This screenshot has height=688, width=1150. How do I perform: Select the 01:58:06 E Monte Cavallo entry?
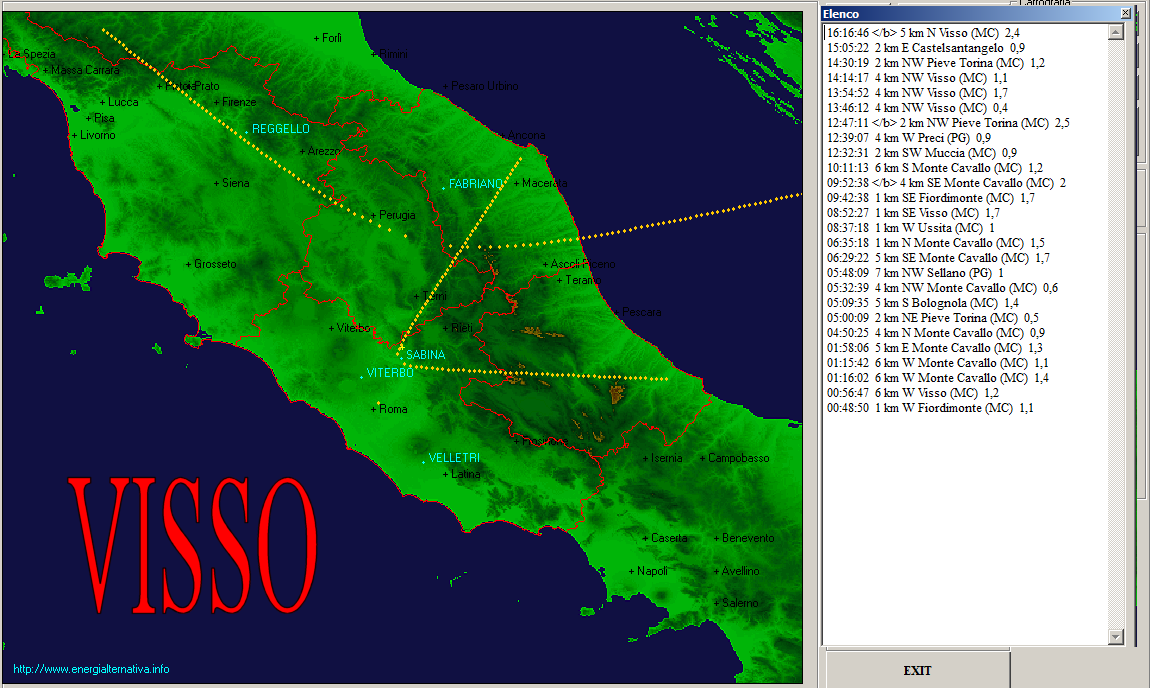pos(935,348)
